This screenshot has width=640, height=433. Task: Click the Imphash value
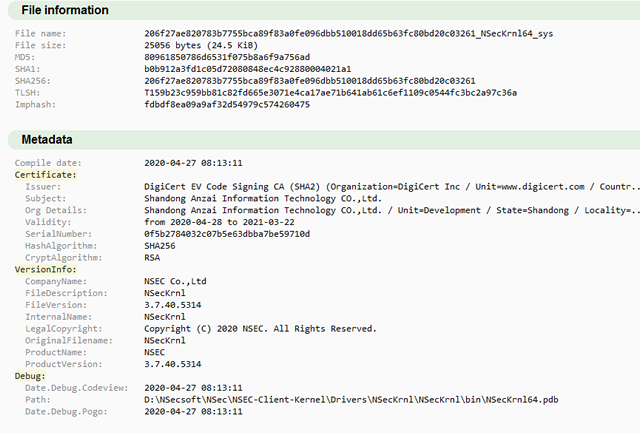tap(227, 104)
